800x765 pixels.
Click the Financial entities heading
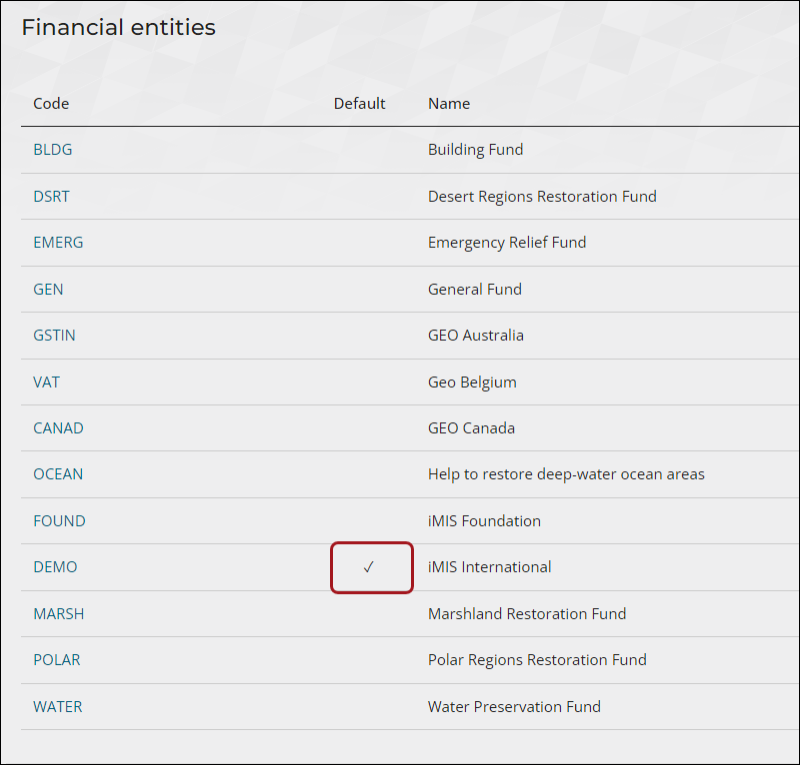118,27
